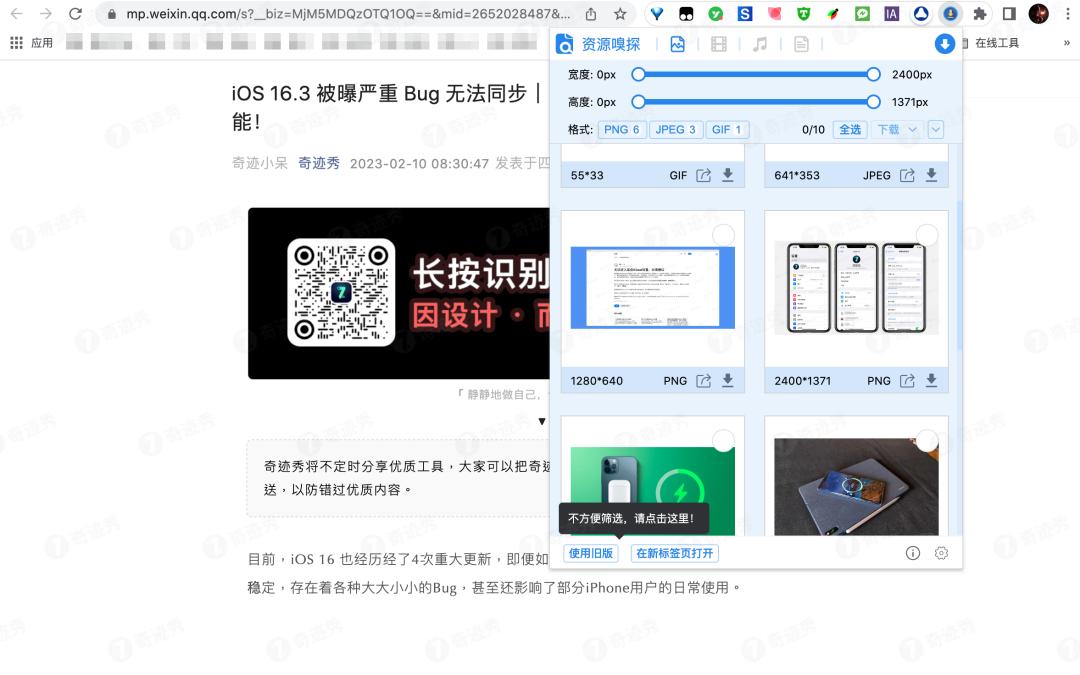This screenshot has height=675, width=1080.
Task: Switch to the audio tab in 资源嗅探
Action: (x=760, y=45)
